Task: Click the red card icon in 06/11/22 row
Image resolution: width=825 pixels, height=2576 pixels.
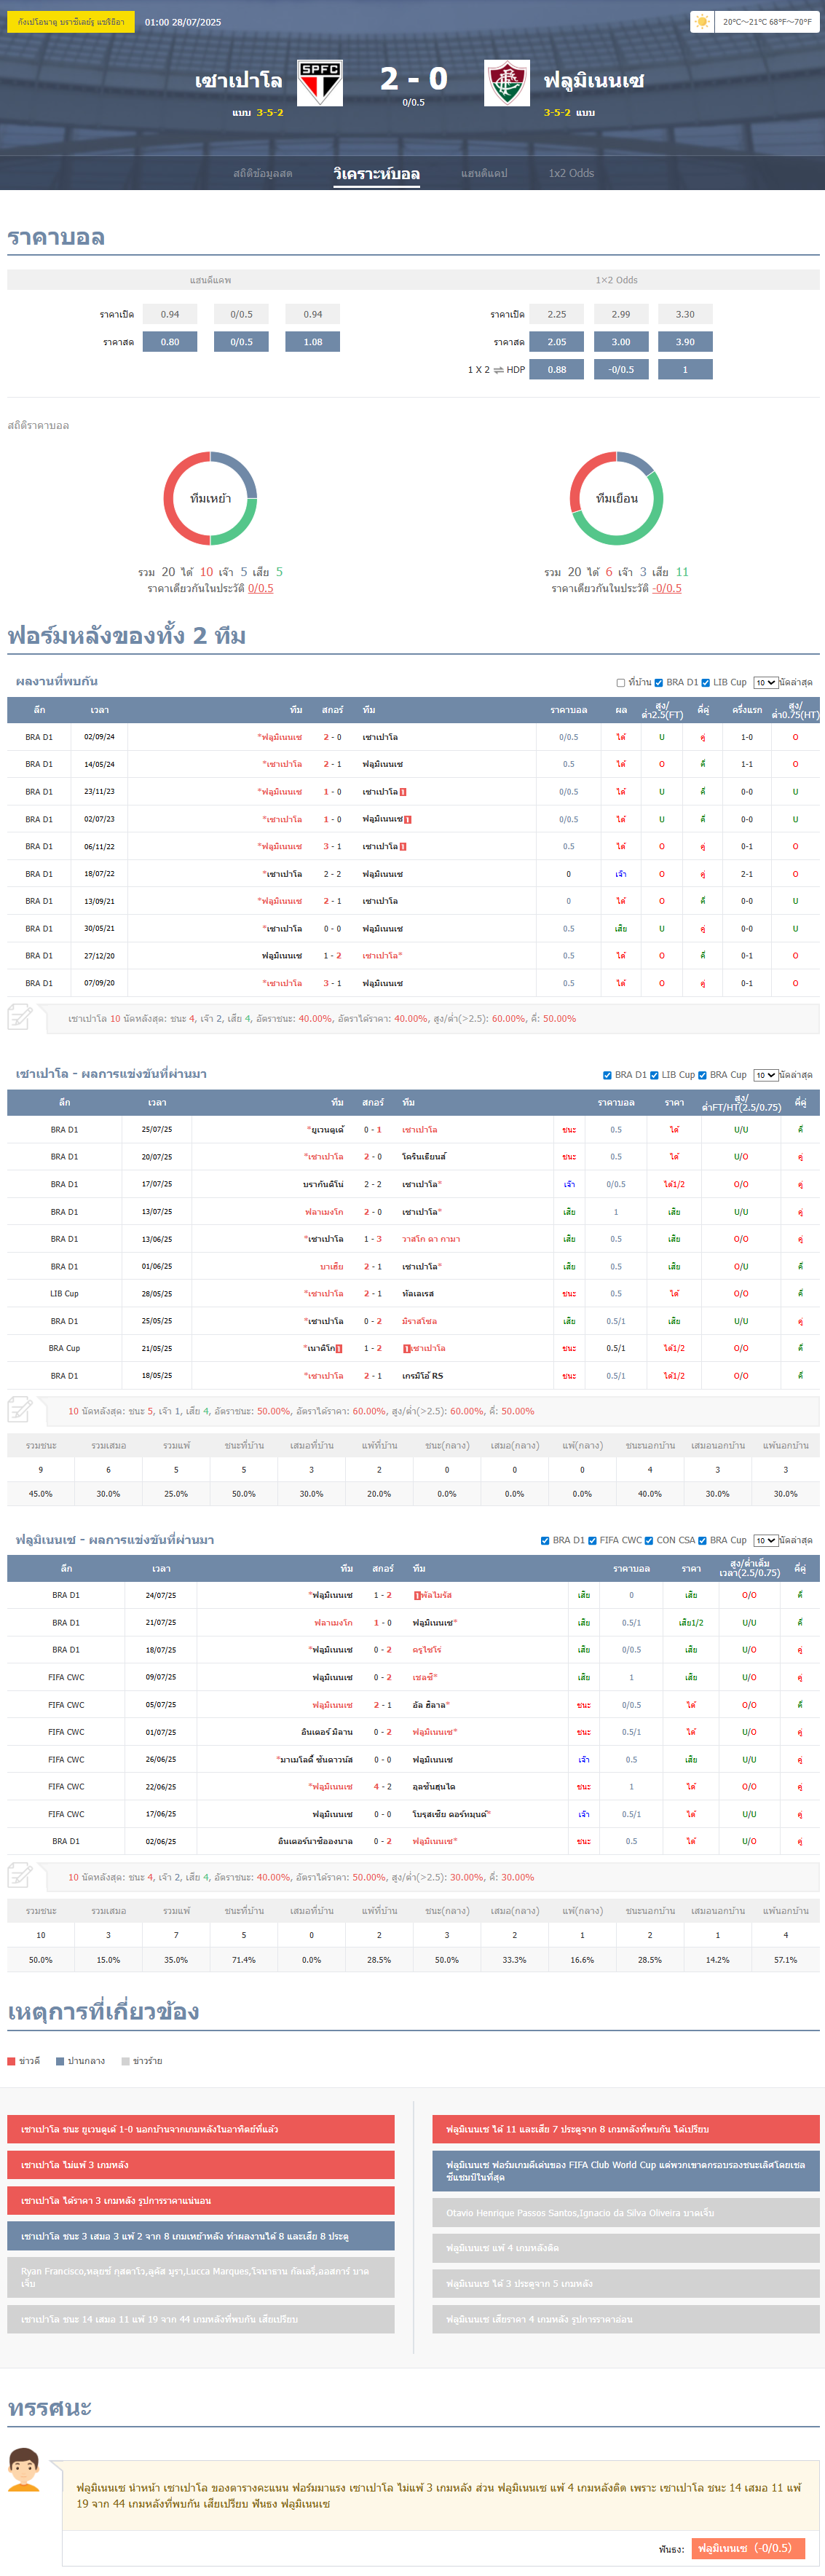Action: tap(403, 846)
